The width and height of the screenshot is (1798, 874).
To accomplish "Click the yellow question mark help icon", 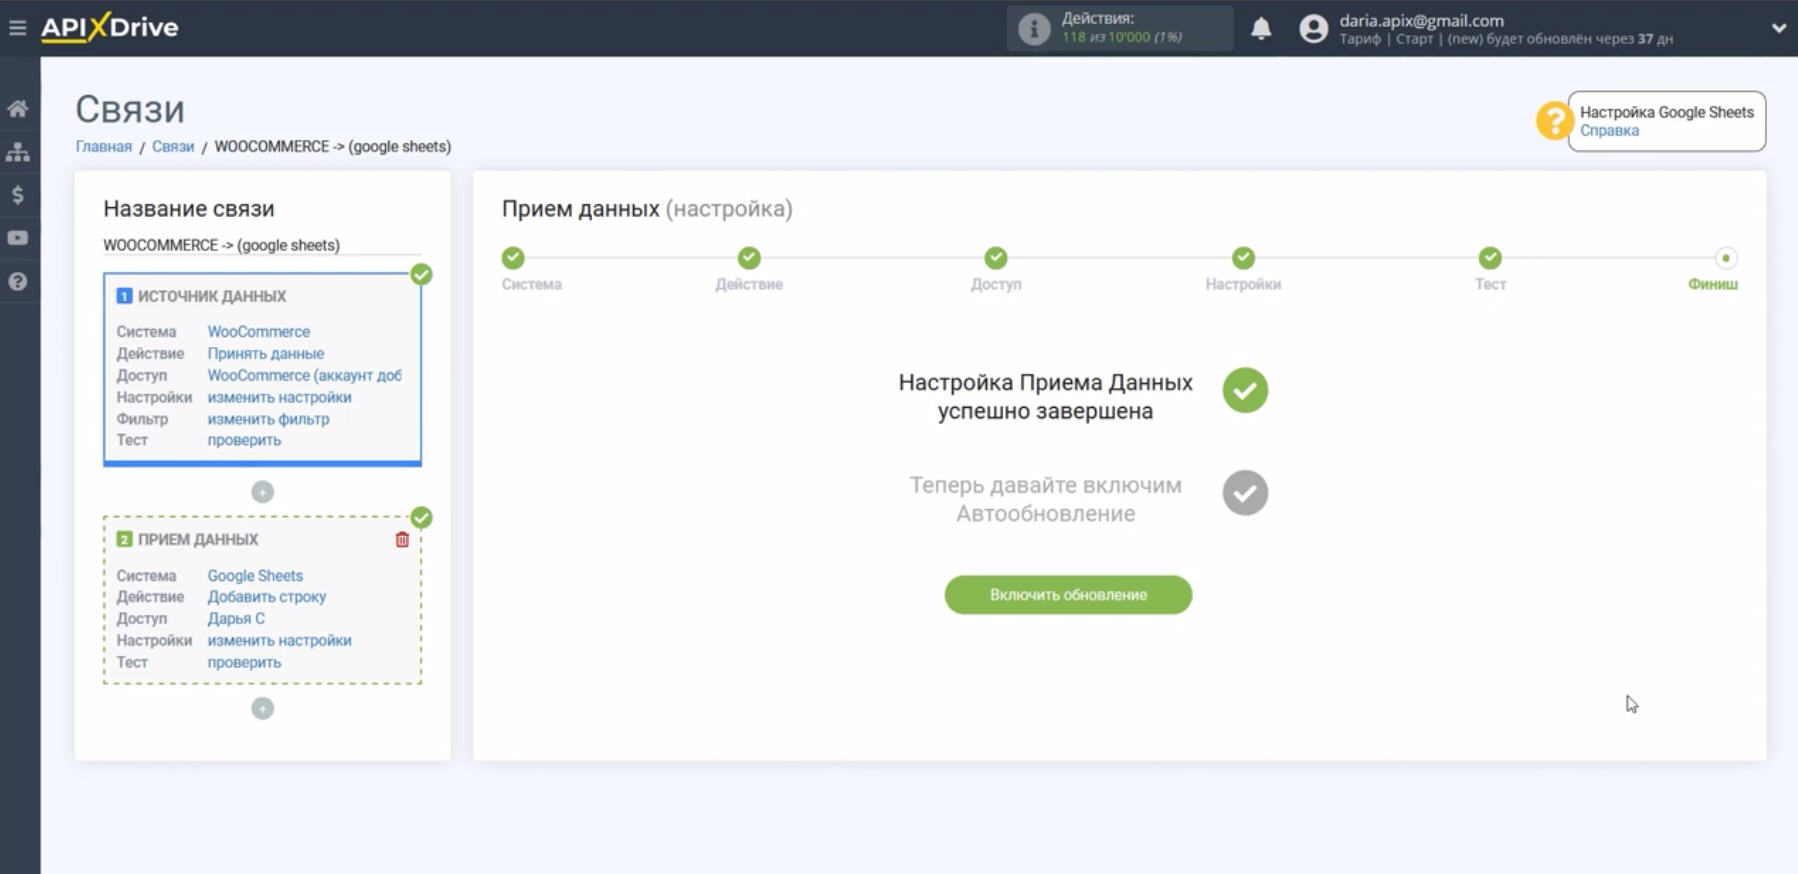I will pos(1553,121).
